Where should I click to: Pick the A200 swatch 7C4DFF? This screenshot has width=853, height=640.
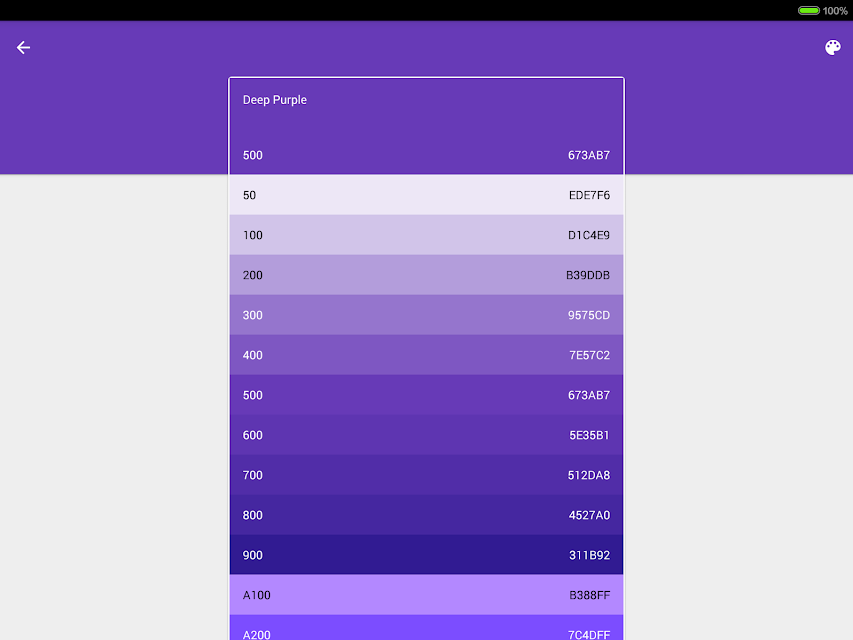(426, 627)
